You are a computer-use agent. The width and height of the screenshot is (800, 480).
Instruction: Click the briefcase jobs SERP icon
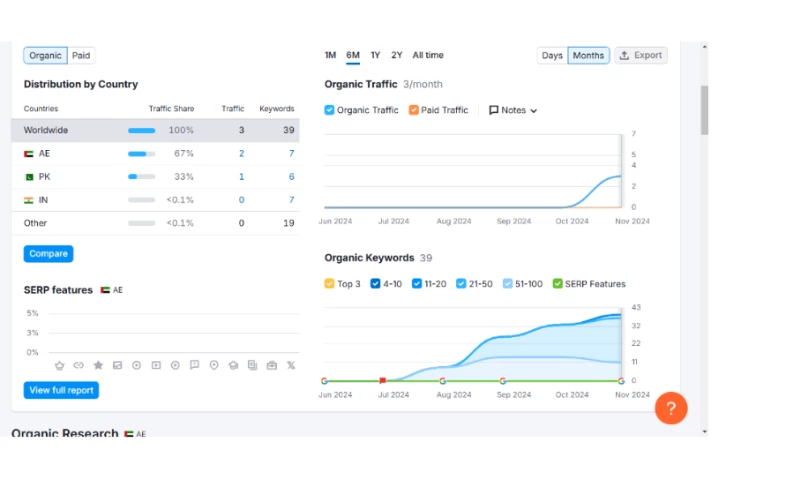tap(272, 366)
